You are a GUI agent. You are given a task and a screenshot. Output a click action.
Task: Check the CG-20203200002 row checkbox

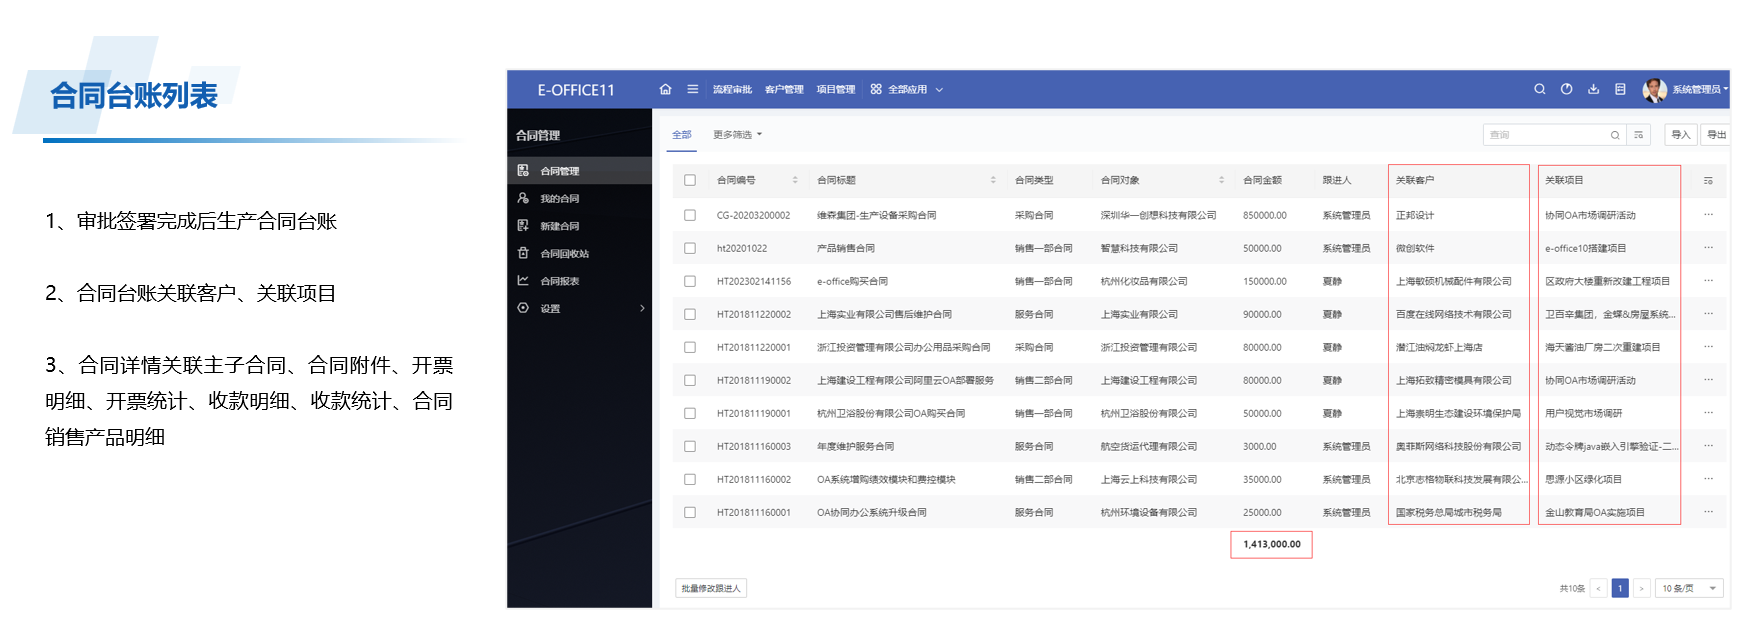pyautogui.click(x=690, y=215)
